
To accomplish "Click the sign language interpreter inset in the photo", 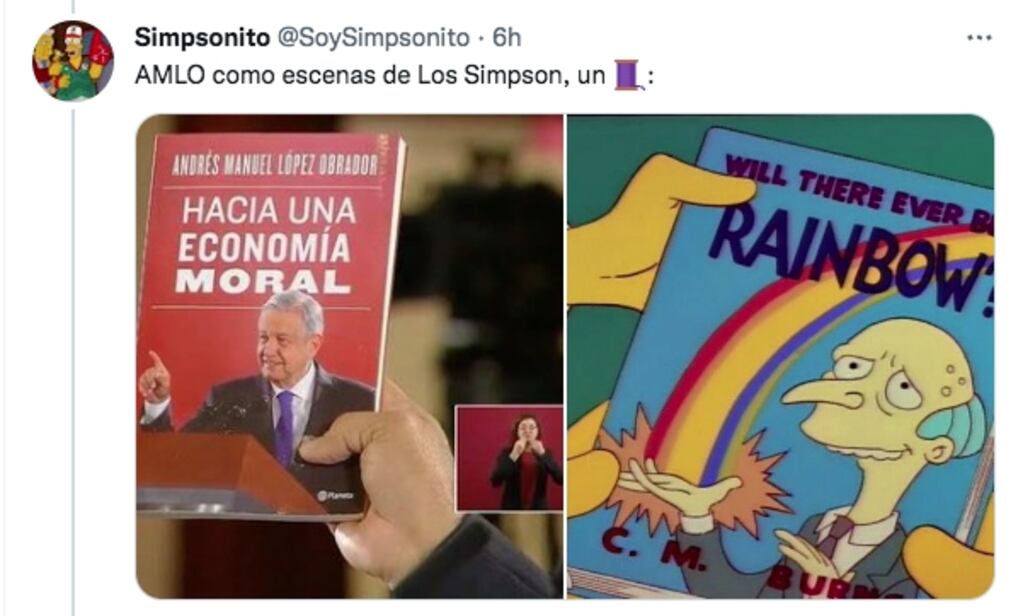I will [510, 457].
